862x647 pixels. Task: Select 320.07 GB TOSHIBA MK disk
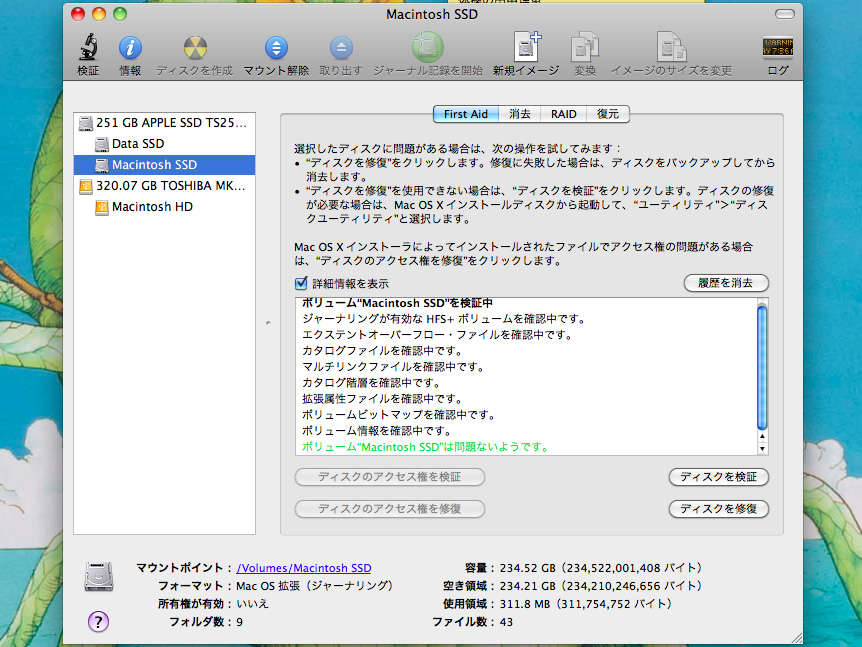[x=164, y=186]
